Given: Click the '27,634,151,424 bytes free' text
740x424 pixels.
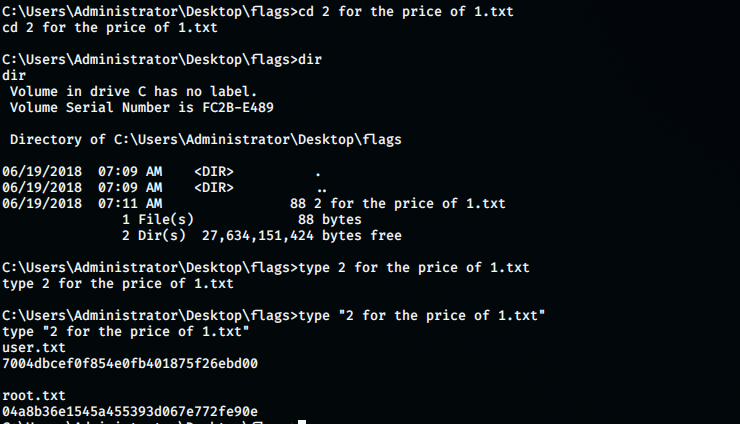Looking at the screenshot, I should coord(302,236).
